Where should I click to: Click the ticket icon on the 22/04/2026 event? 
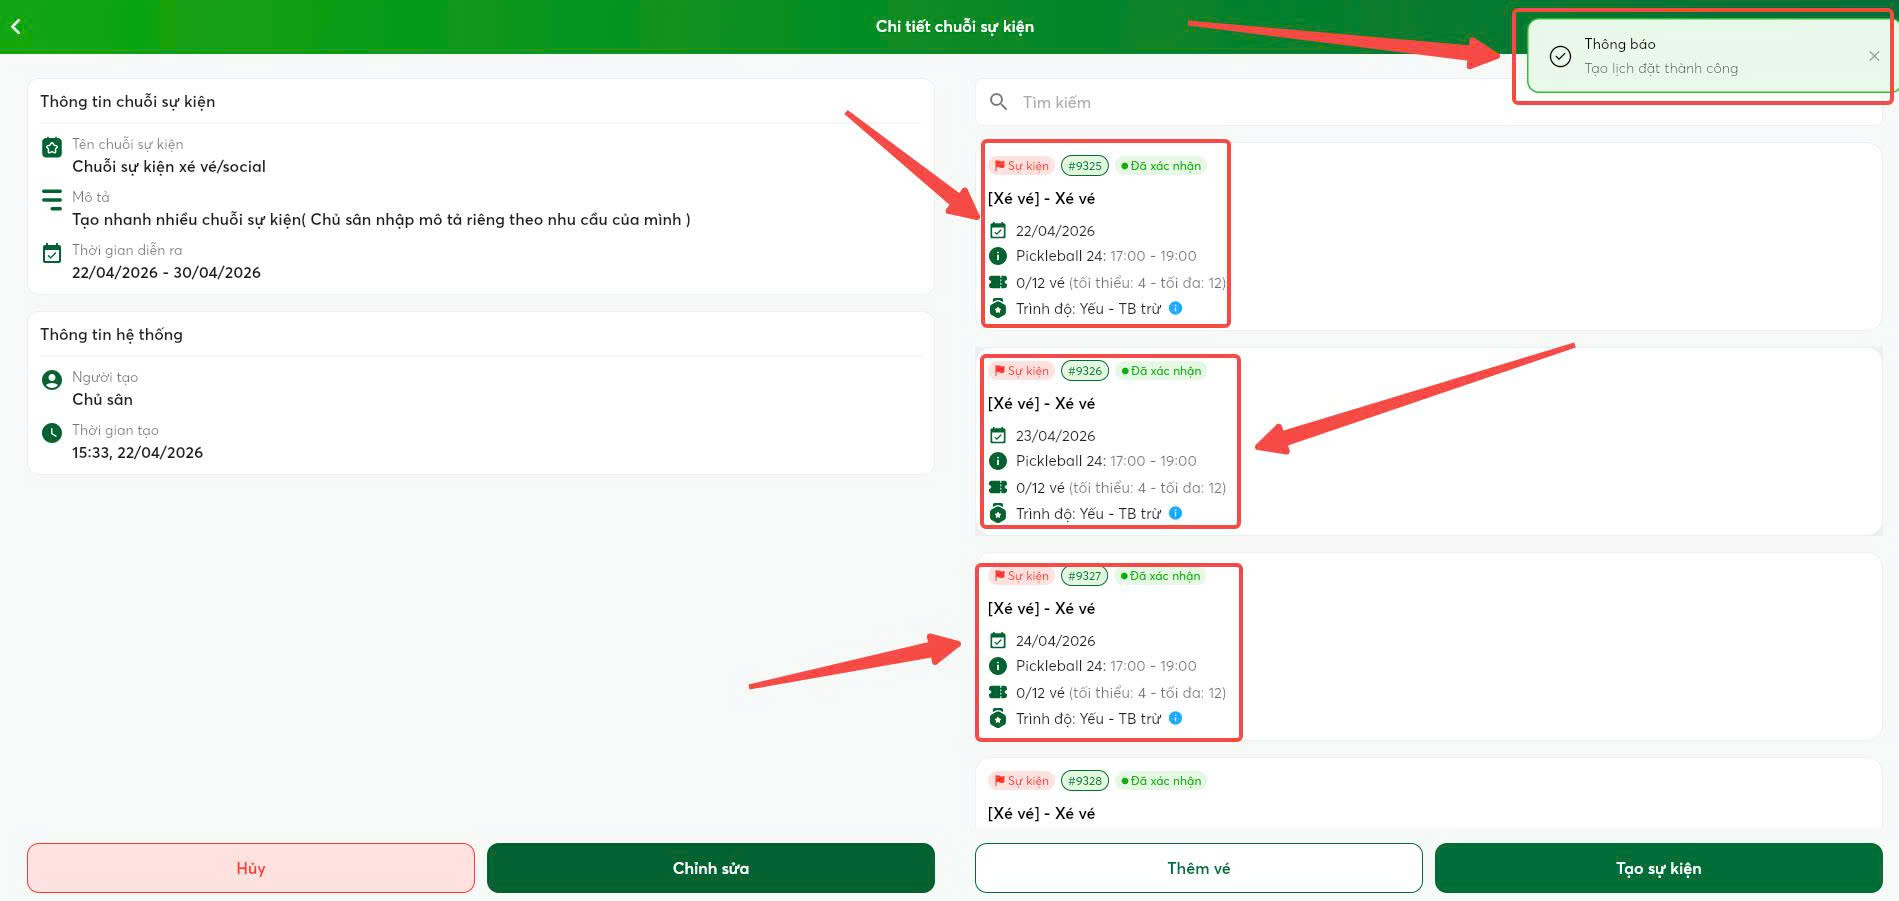[998, 282]
